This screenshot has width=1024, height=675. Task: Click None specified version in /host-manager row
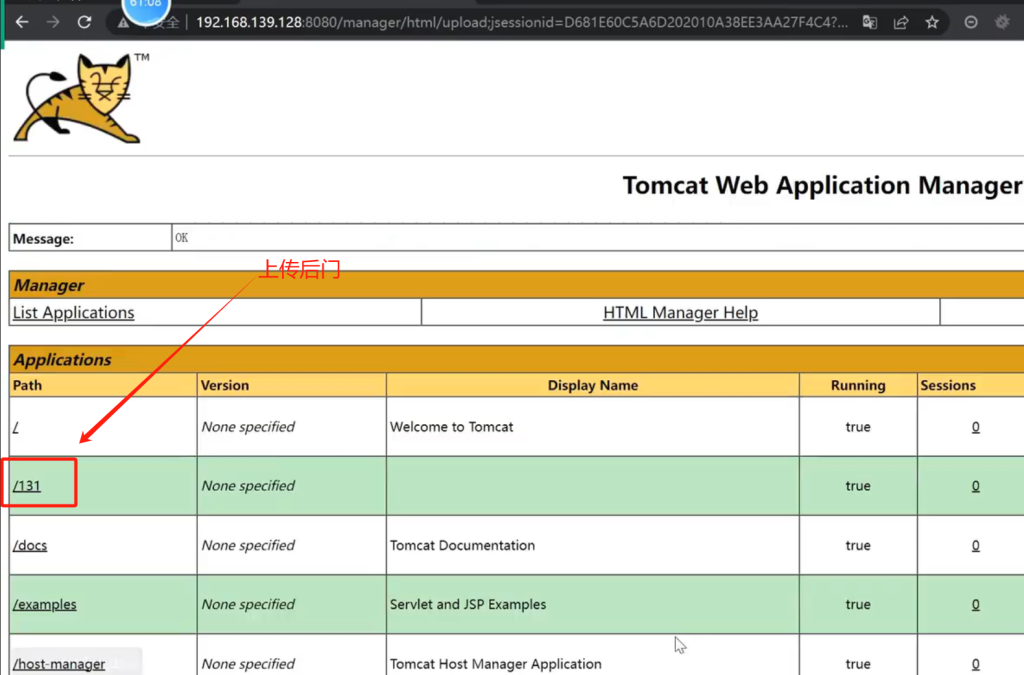click(x=248, y=664)
